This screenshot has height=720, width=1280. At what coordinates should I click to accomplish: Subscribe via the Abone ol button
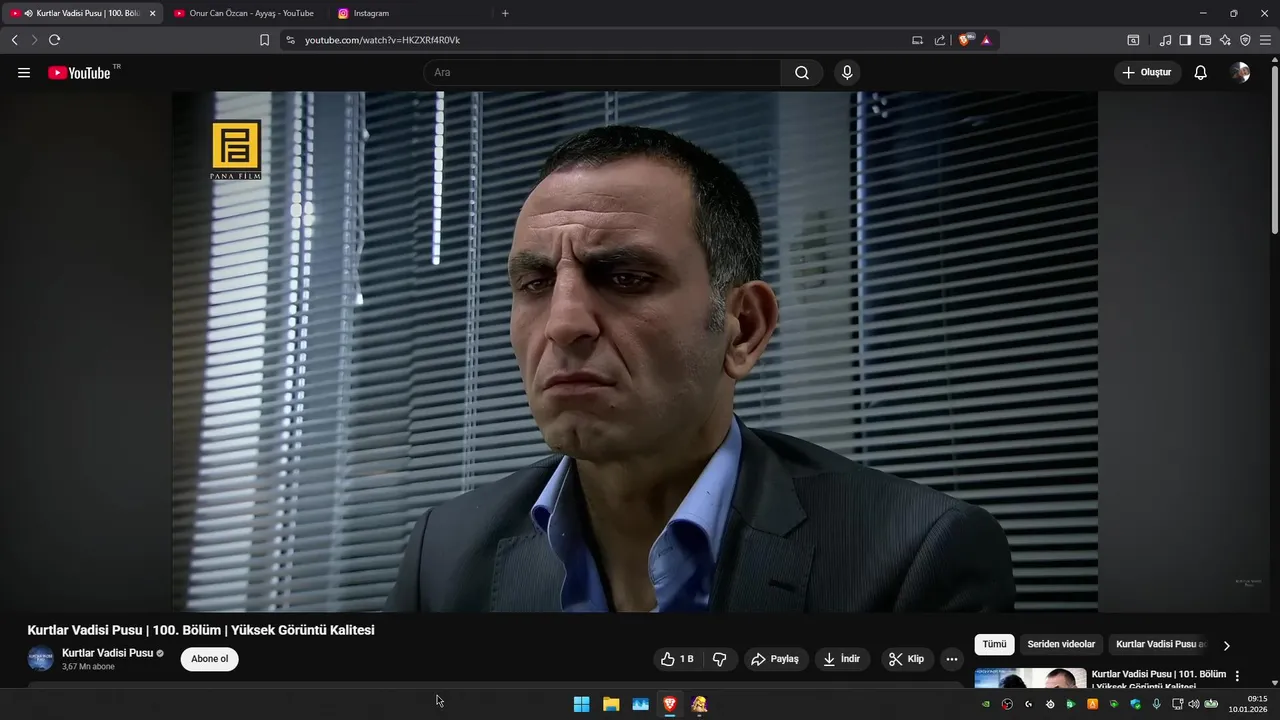[210, 659]
